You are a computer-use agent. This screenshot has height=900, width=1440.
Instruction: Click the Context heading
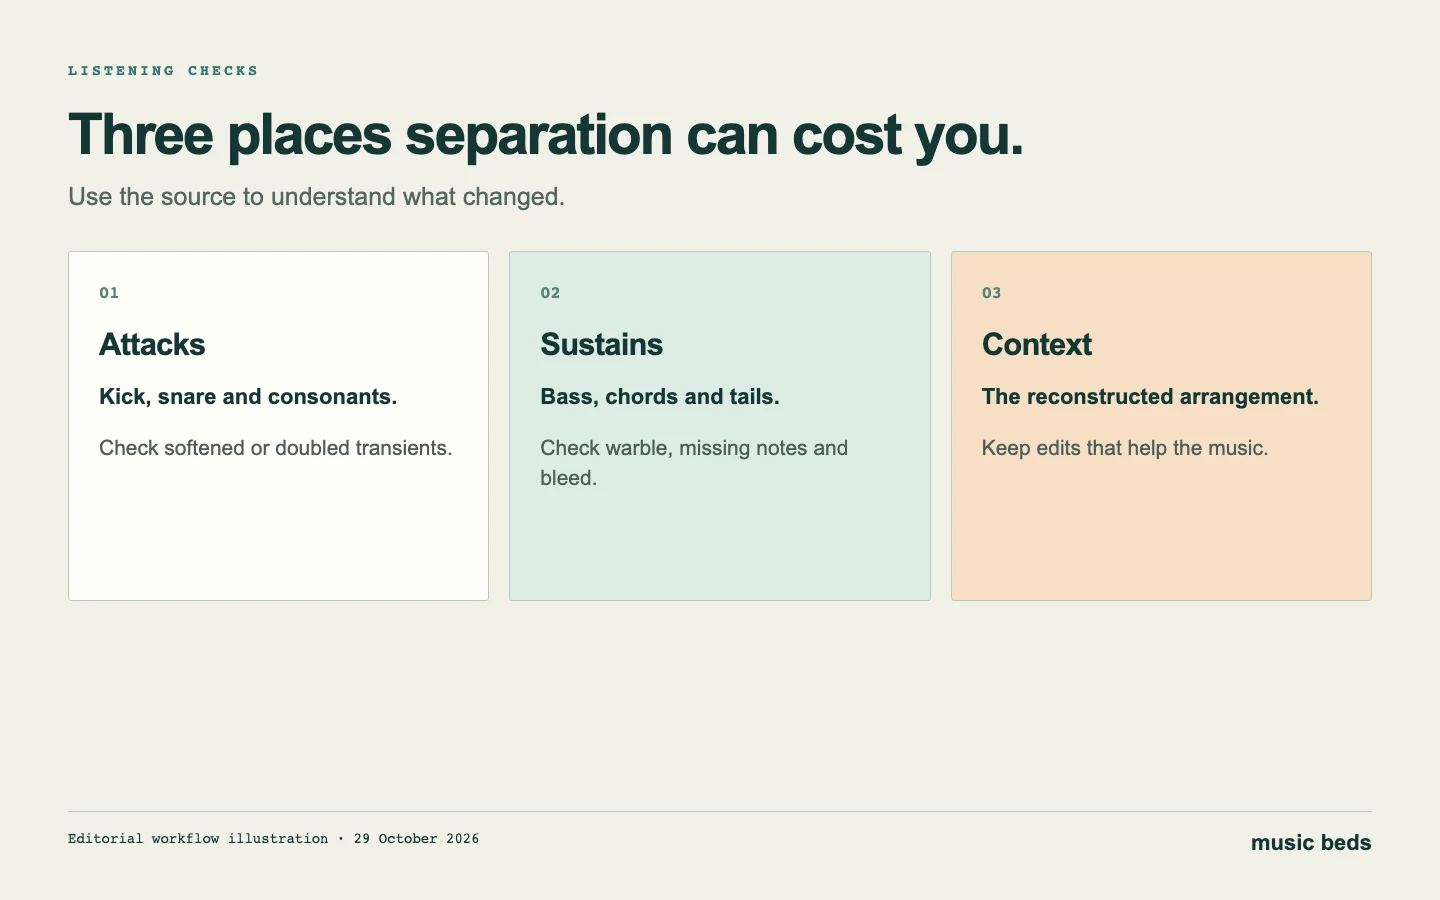1037,345
